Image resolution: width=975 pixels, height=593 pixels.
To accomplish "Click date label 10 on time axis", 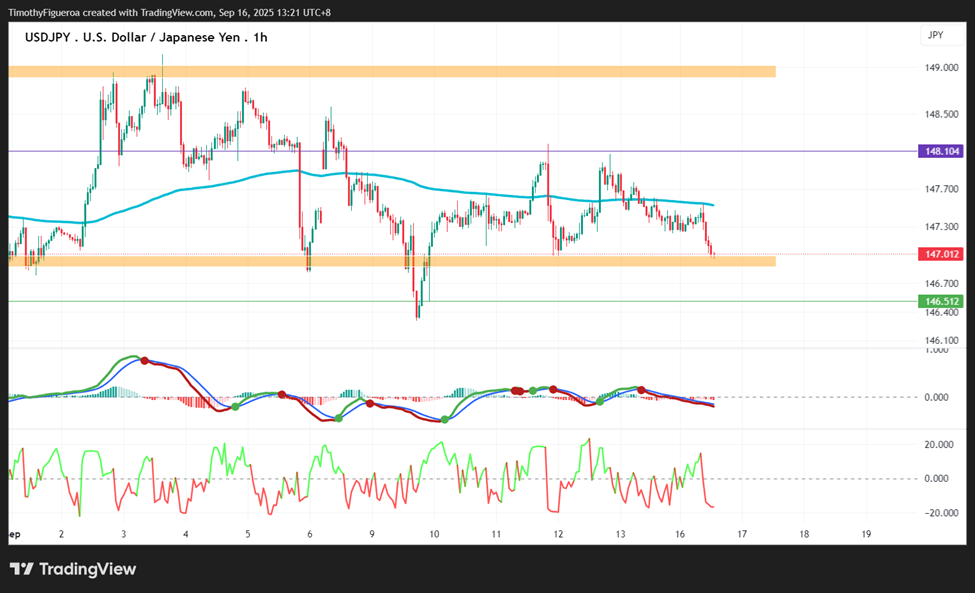I will coord(434,534).
